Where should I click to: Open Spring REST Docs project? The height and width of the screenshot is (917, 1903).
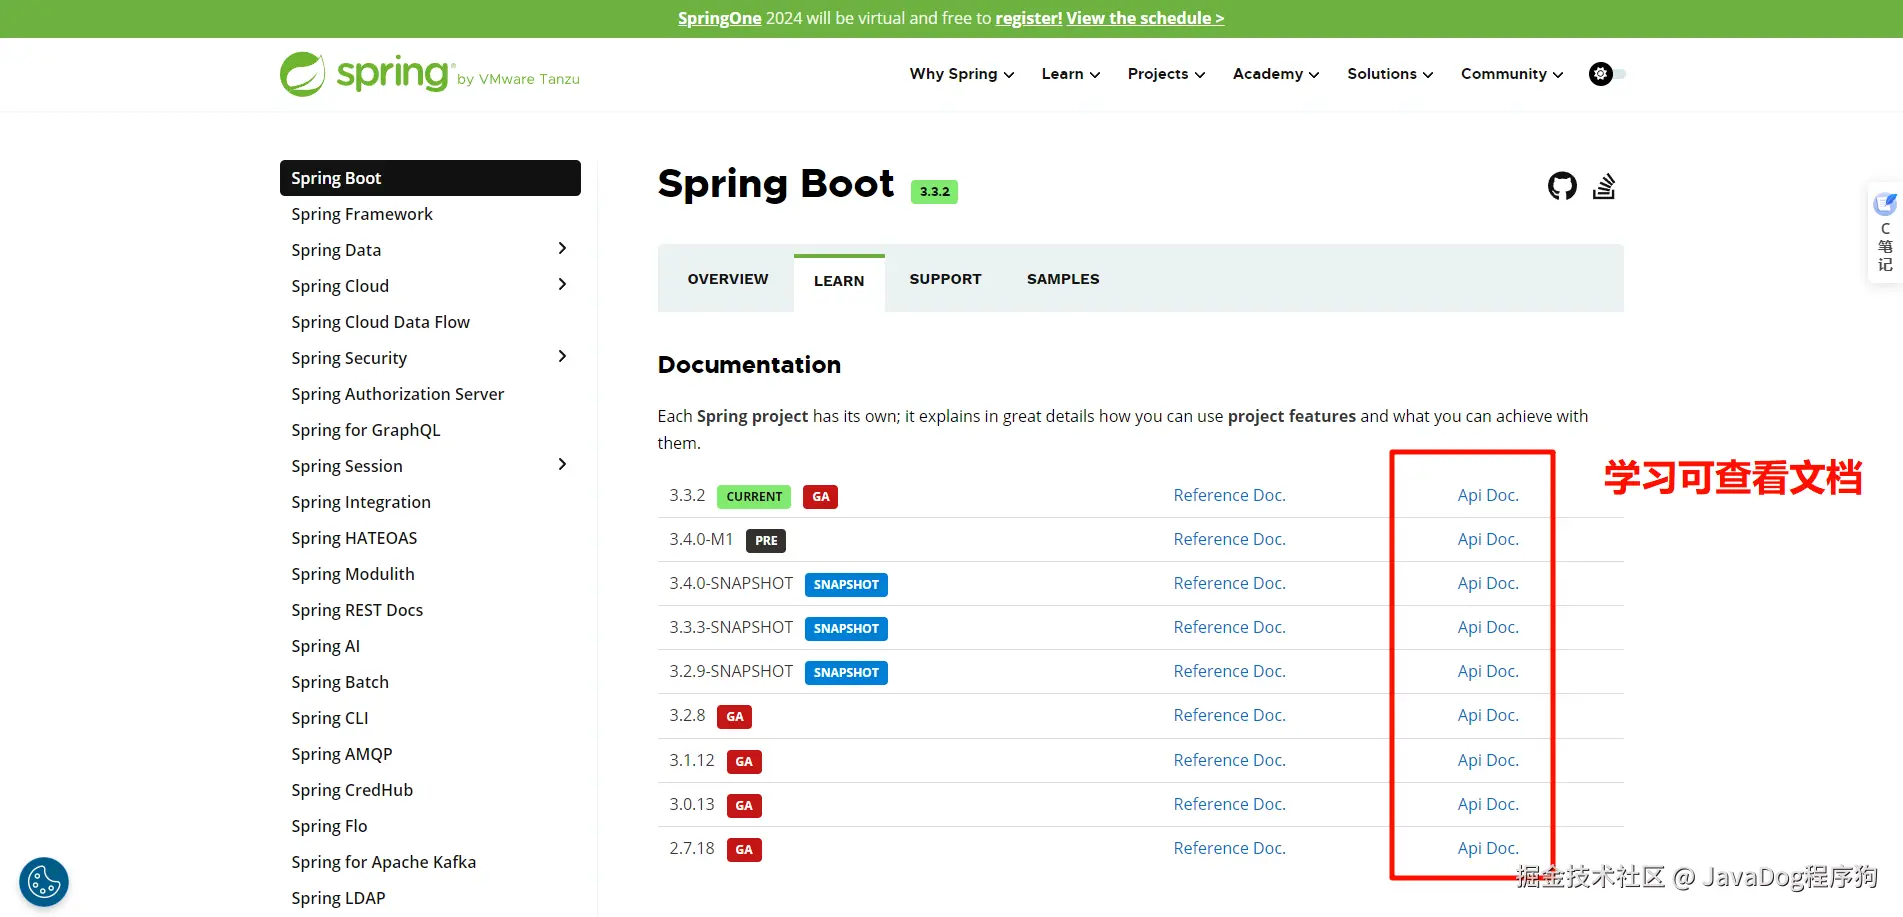(357, 610)
